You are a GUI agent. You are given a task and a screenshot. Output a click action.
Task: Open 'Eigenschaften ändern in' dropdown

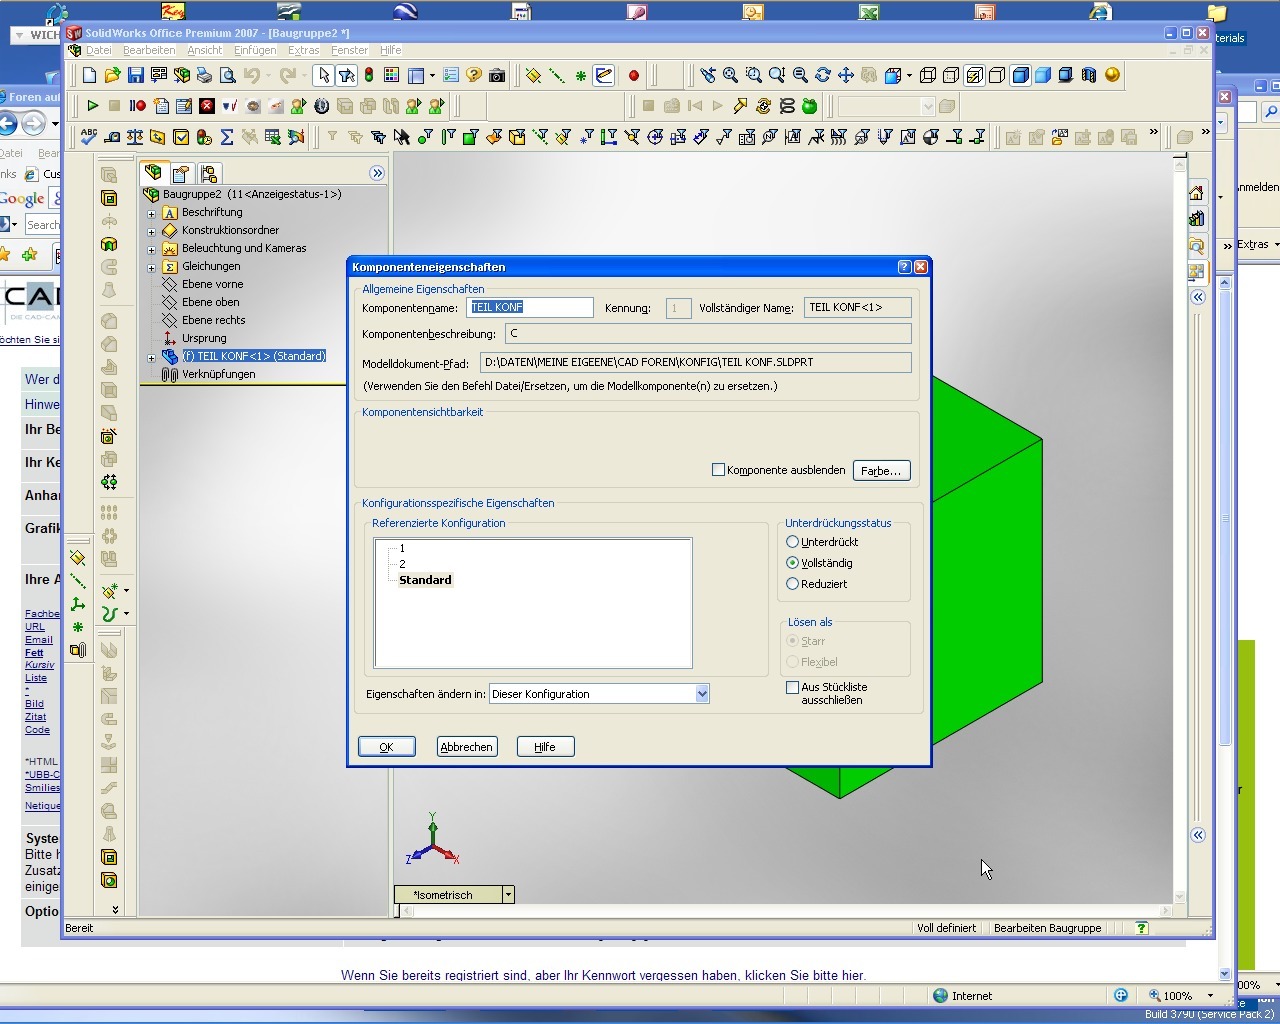[702, 694]
